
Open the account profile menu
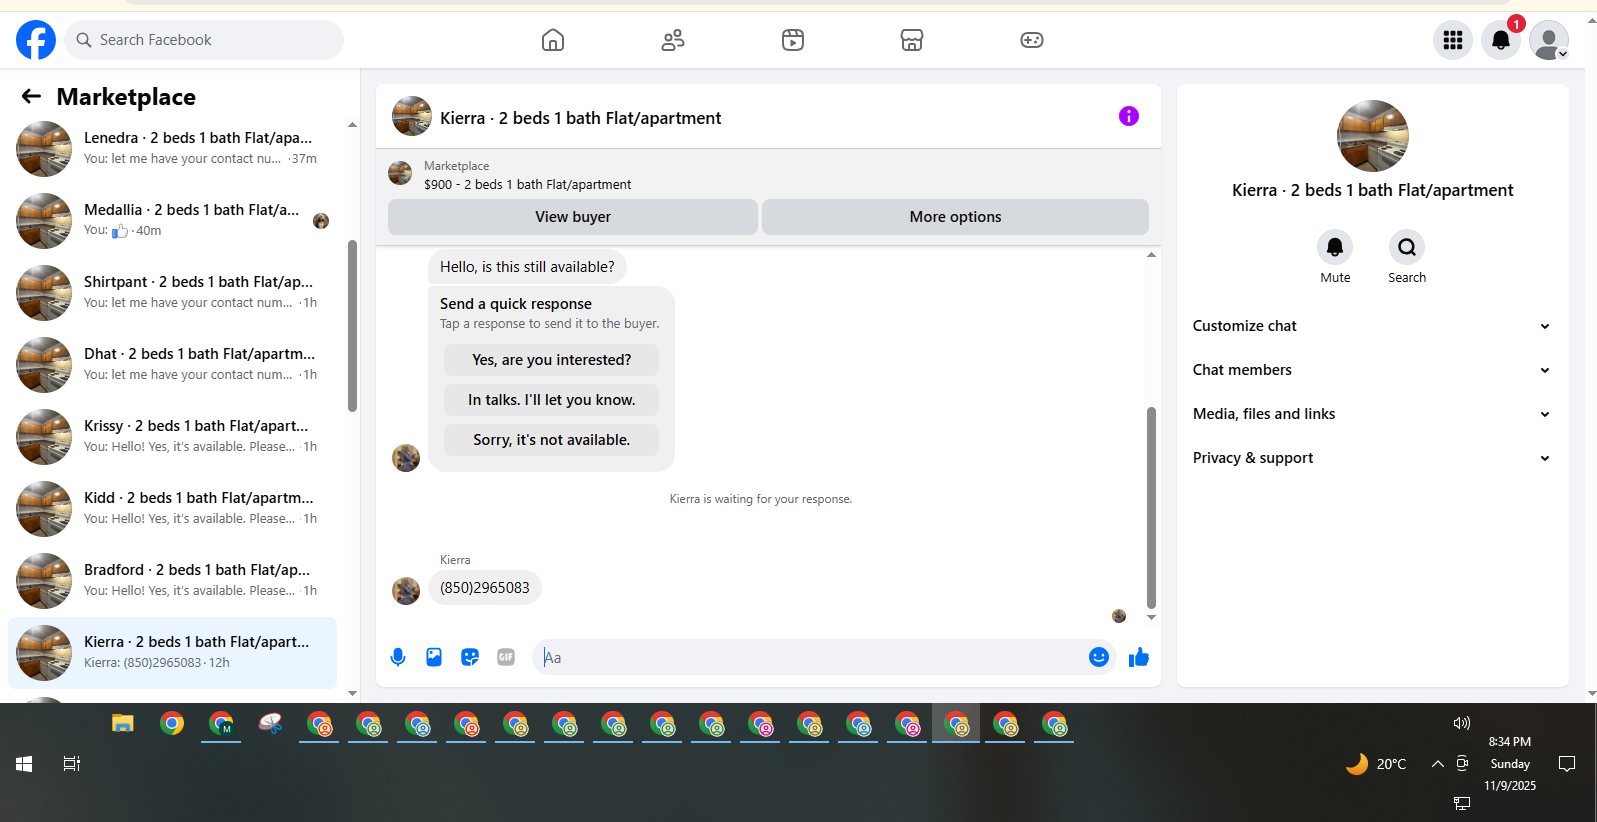(x=1549, y=40)
